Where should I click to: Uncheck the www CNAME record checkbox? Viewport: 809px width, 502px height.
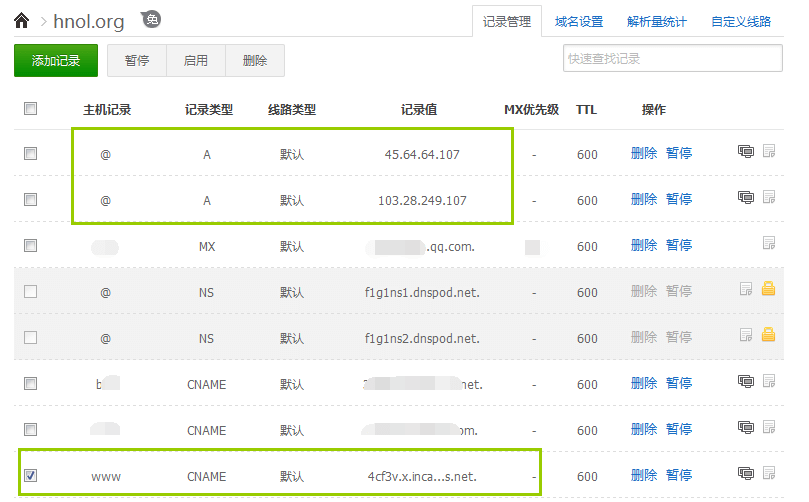click(x=30, y=475)
